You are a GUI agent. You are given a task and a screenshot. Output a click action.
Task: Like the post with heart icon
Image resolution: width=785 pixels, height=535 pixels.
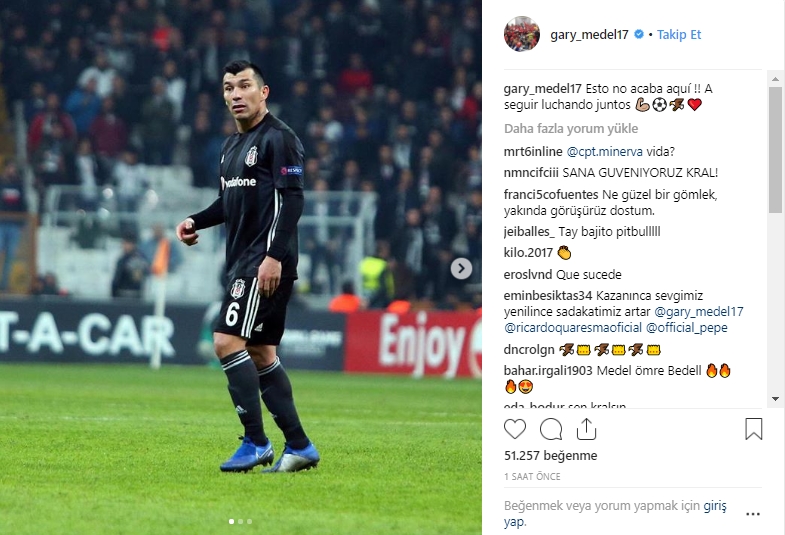[x=515, y=429]
